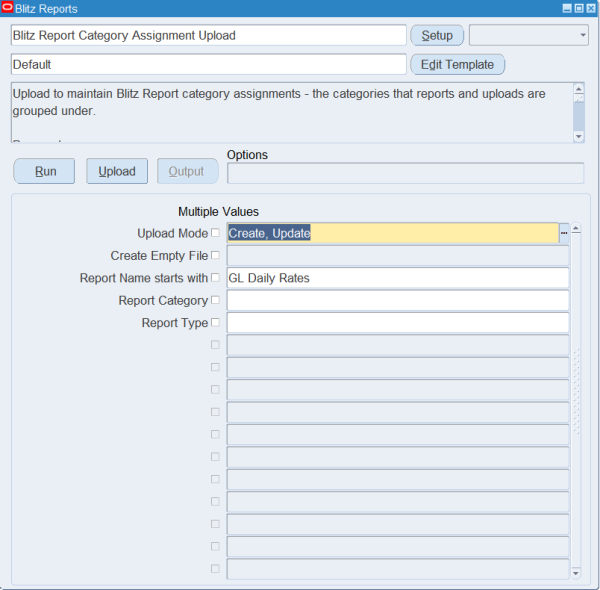Viewport: 600px width, 590px height.
Task: Click the report description text area
Action: pos(292,113)
